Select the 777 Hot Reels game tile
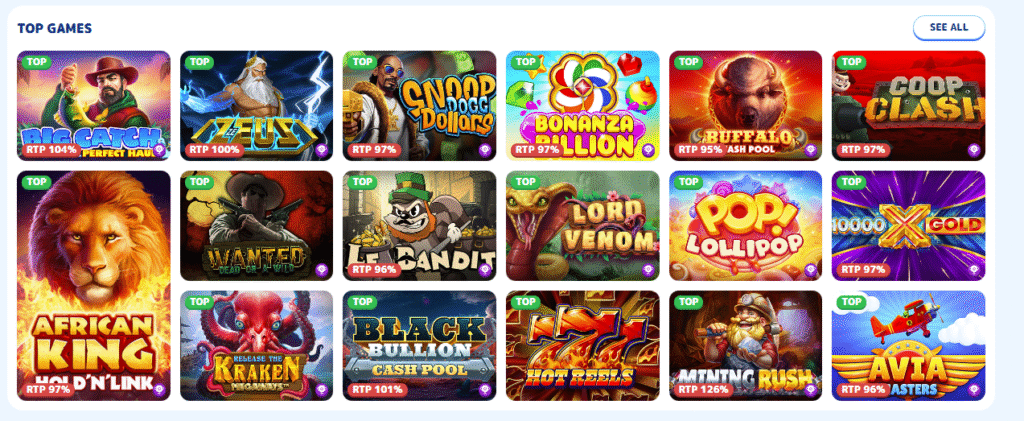Image resolution: width=1024 pixels, height=421 pixels. coord(583,345)
